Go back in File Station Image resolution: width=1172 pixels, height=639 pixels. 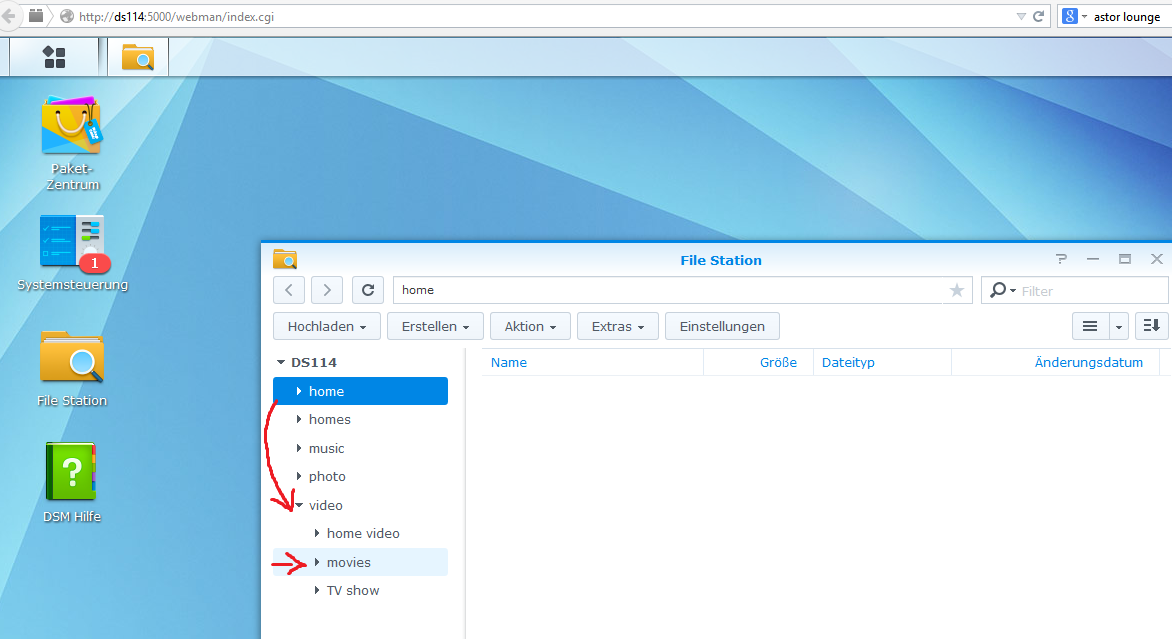tap(289, 290)
